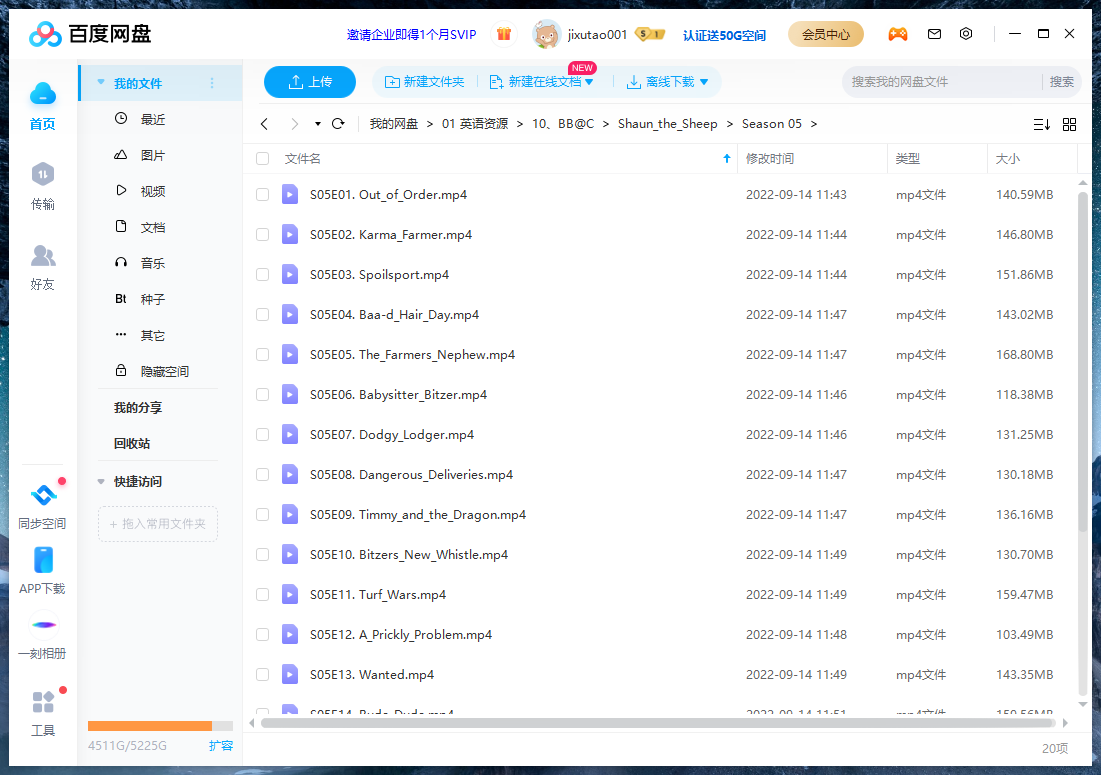Image resolution: width=1101 pixels, height=775 pixels.
Task: Click 新建文件夹 new folder button
Action: point(425,82)
